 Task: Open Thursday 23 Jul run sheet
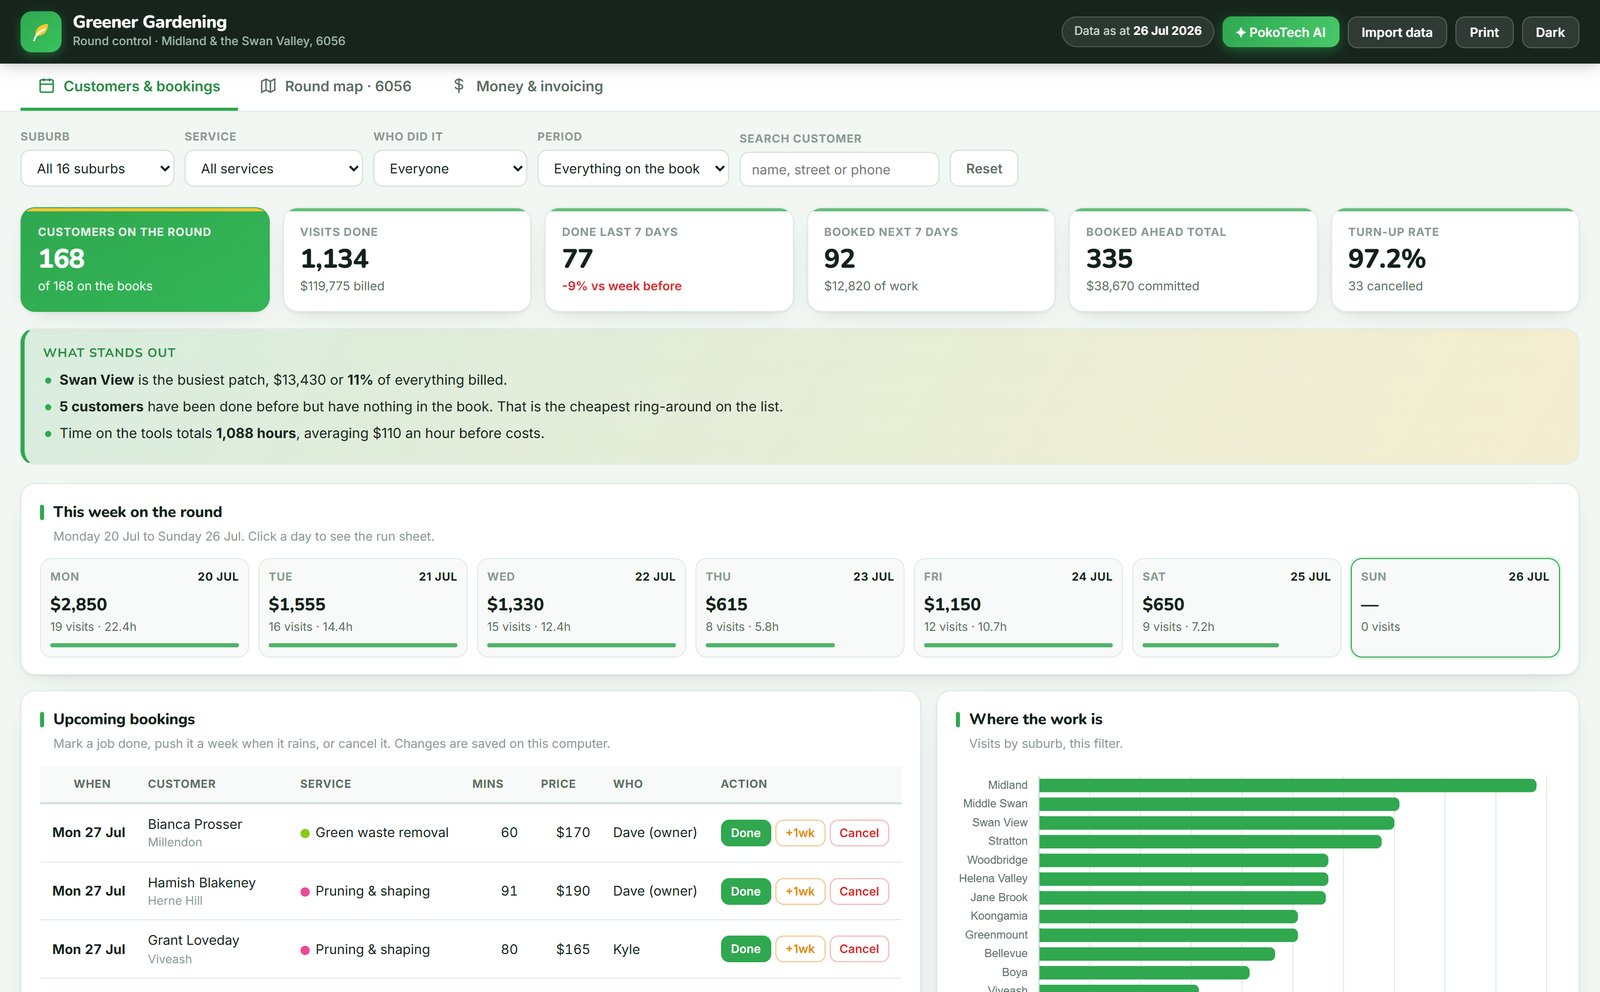click(800, 608)
